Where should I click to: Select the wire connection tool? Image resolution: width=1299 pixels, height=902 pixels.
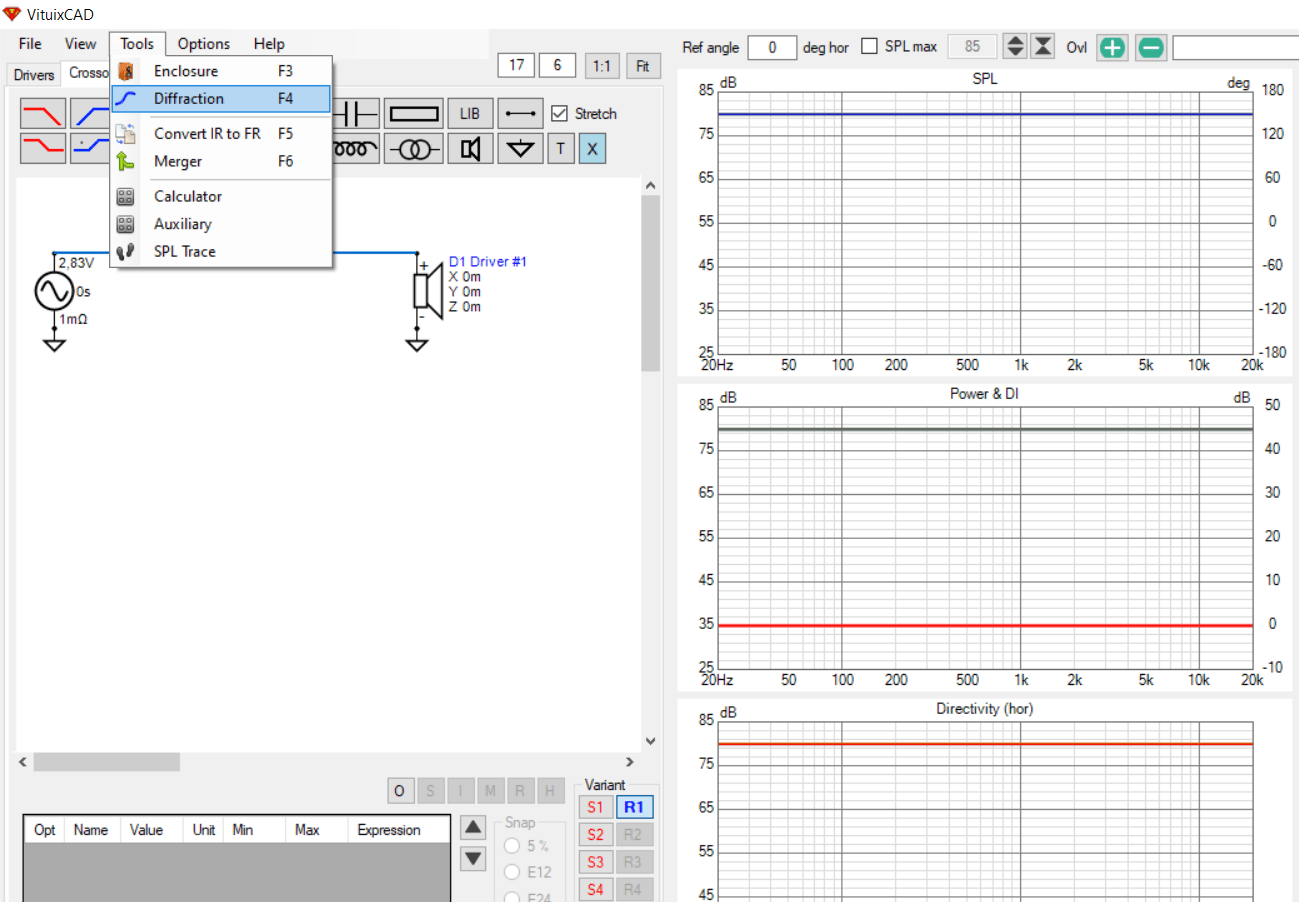[x=520, y=114]
